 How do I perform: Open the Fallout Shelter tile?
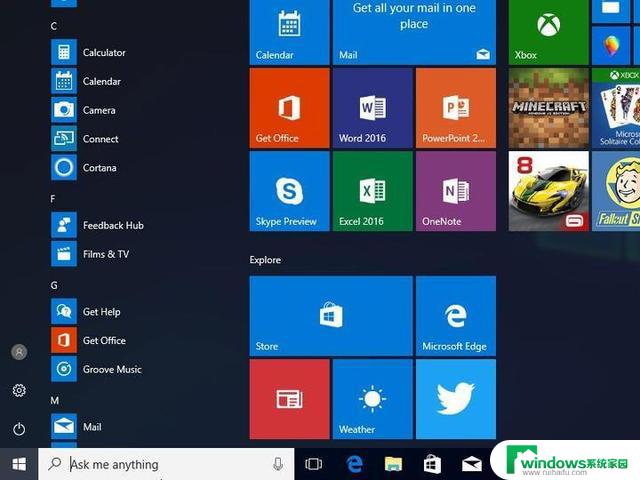[616, 191]
